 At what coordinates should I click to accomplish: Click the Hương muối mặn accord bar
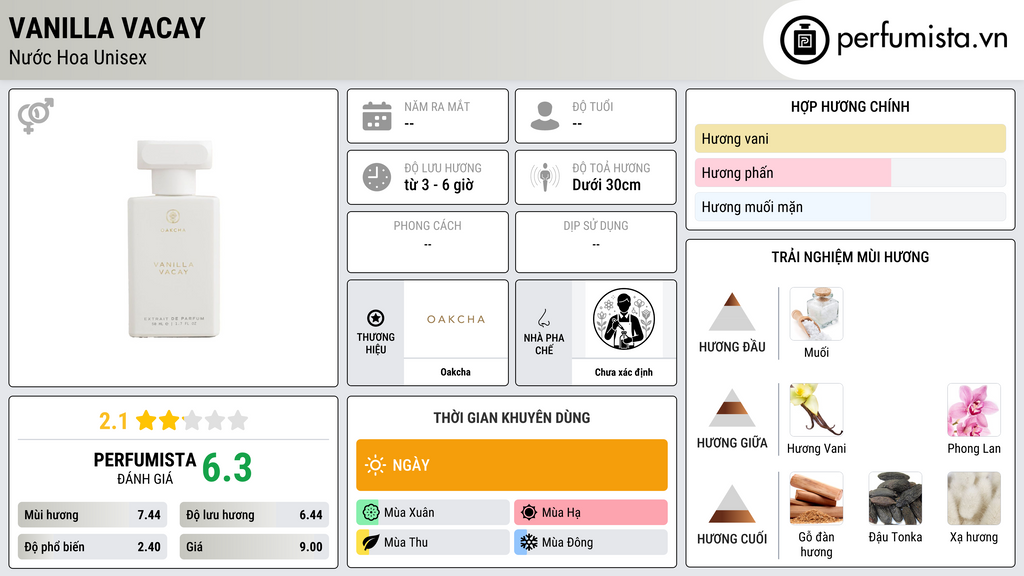pyautogui.click(x=850, y=207)
